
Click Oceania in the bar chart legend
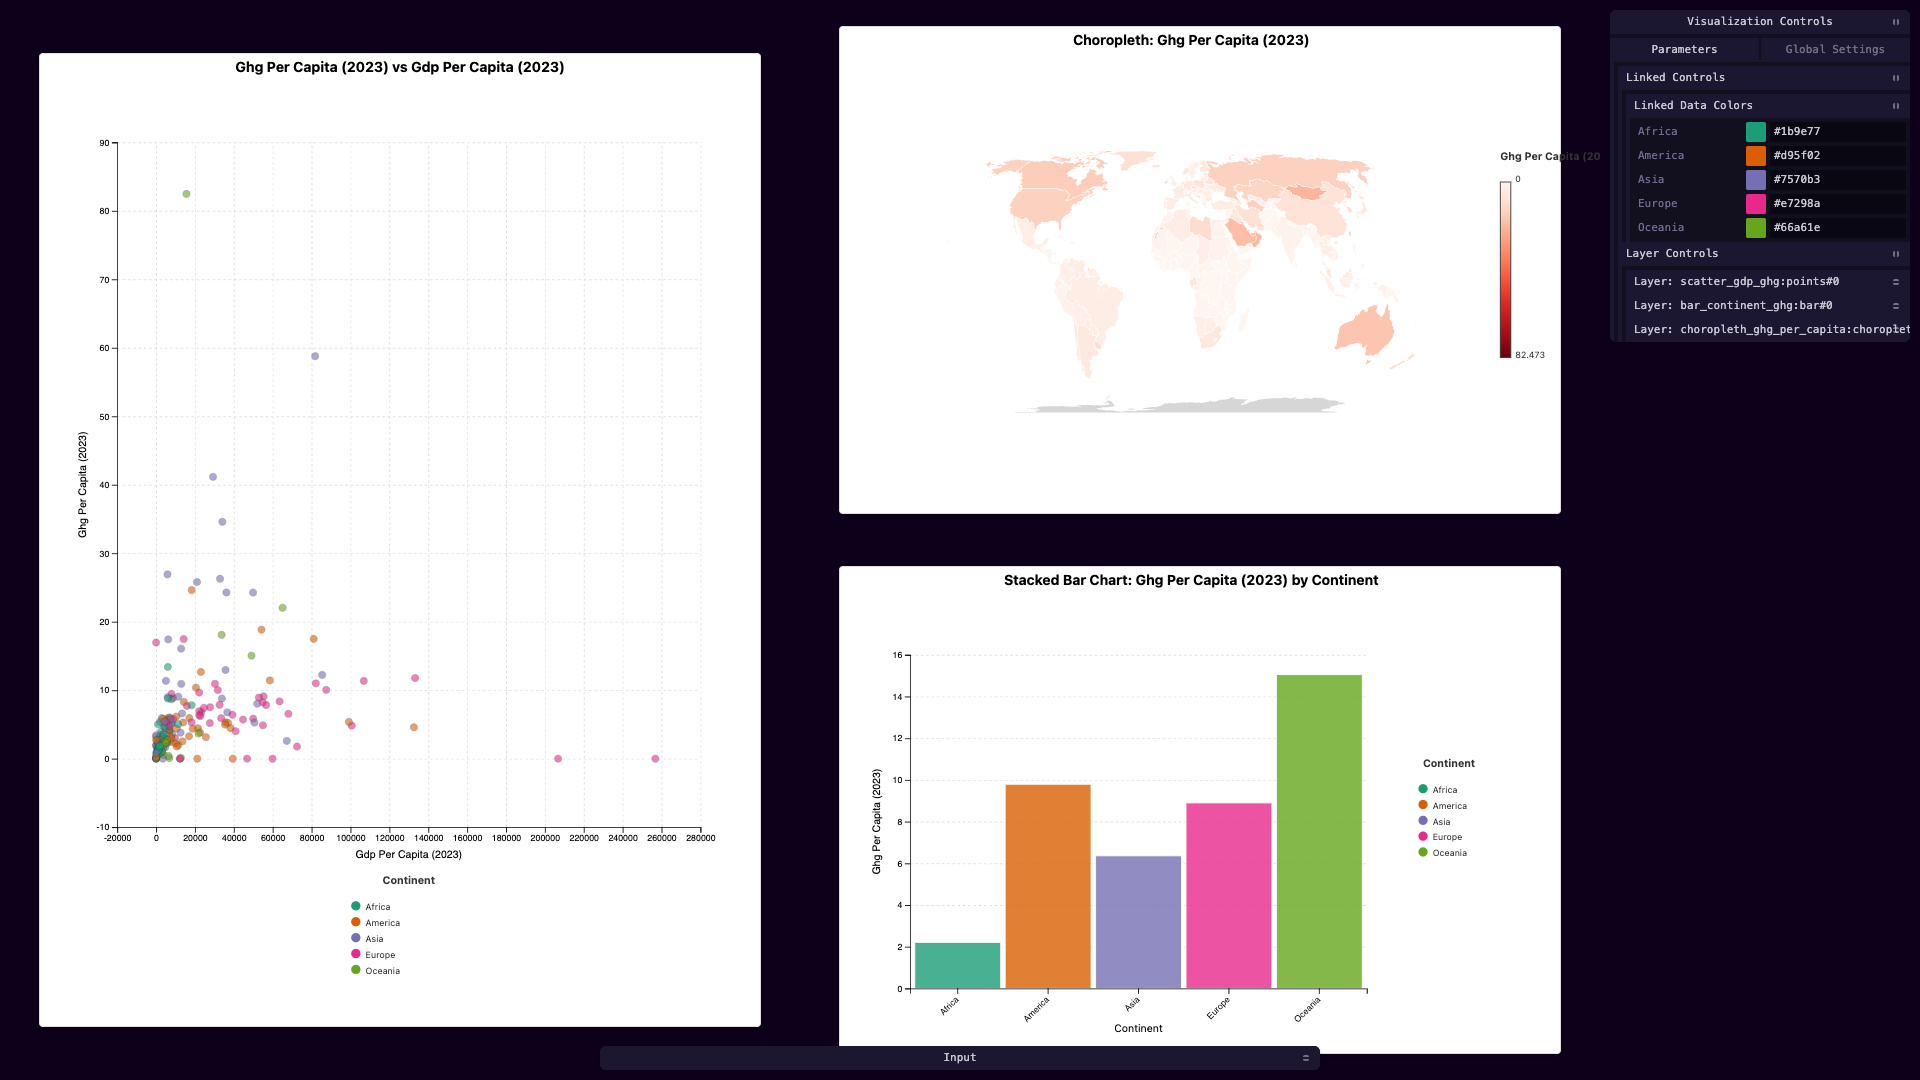pos(1443,853)
